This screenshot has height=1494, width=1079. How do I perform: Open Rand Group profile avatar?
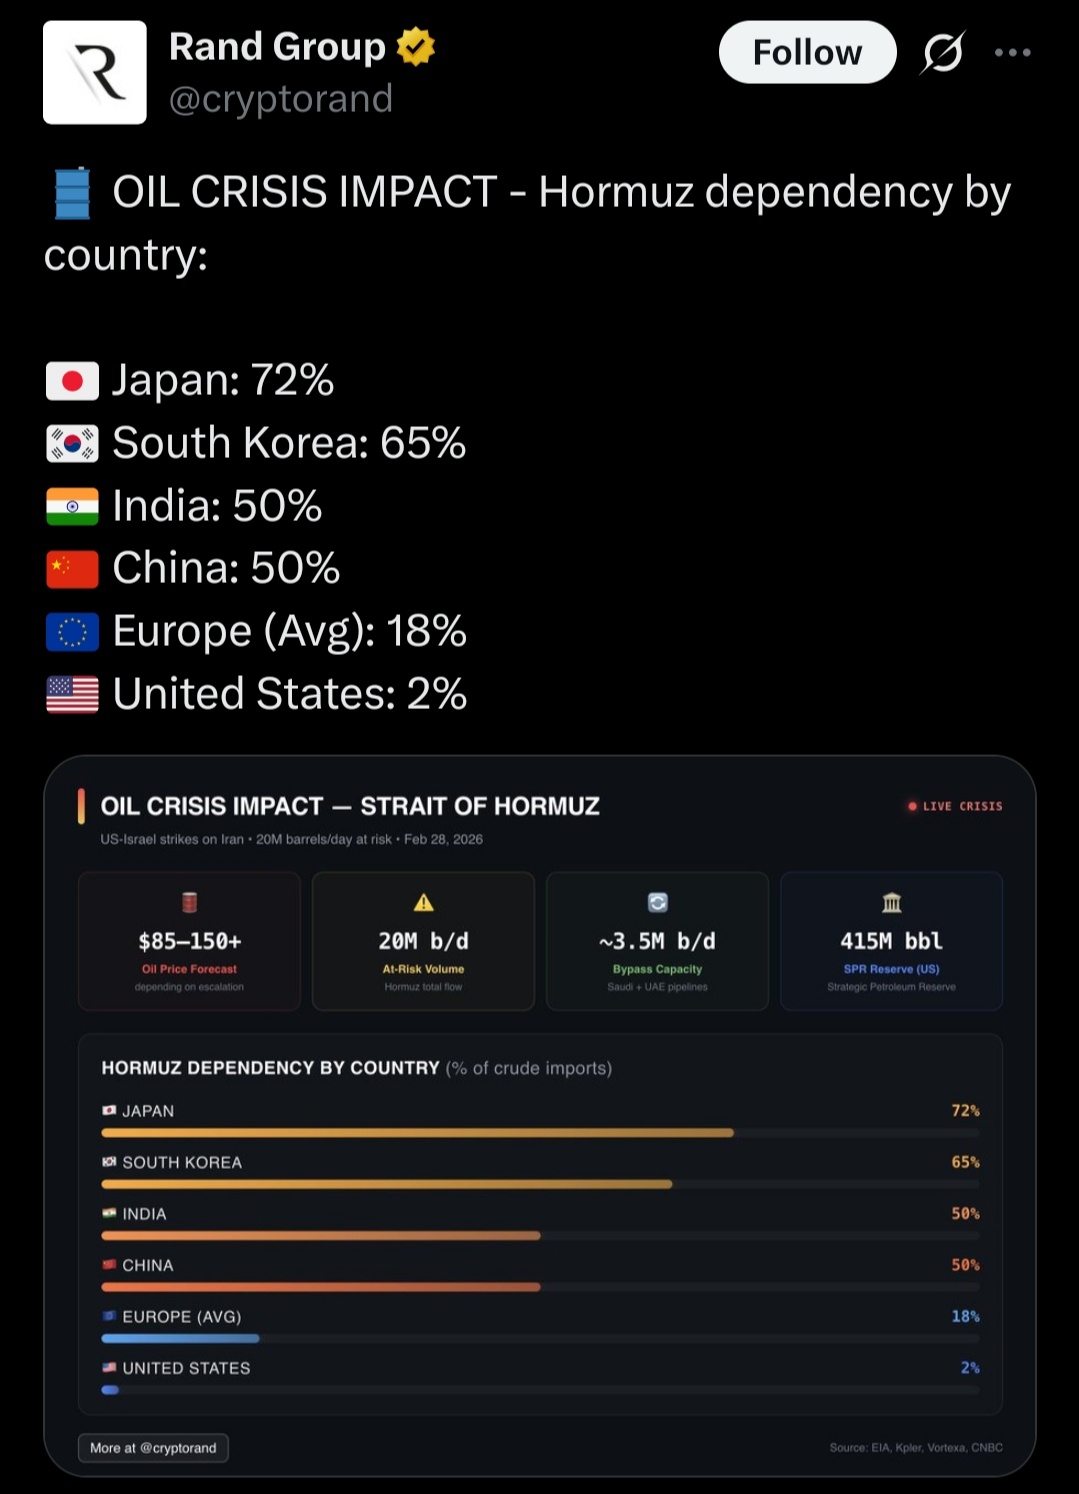95,73
